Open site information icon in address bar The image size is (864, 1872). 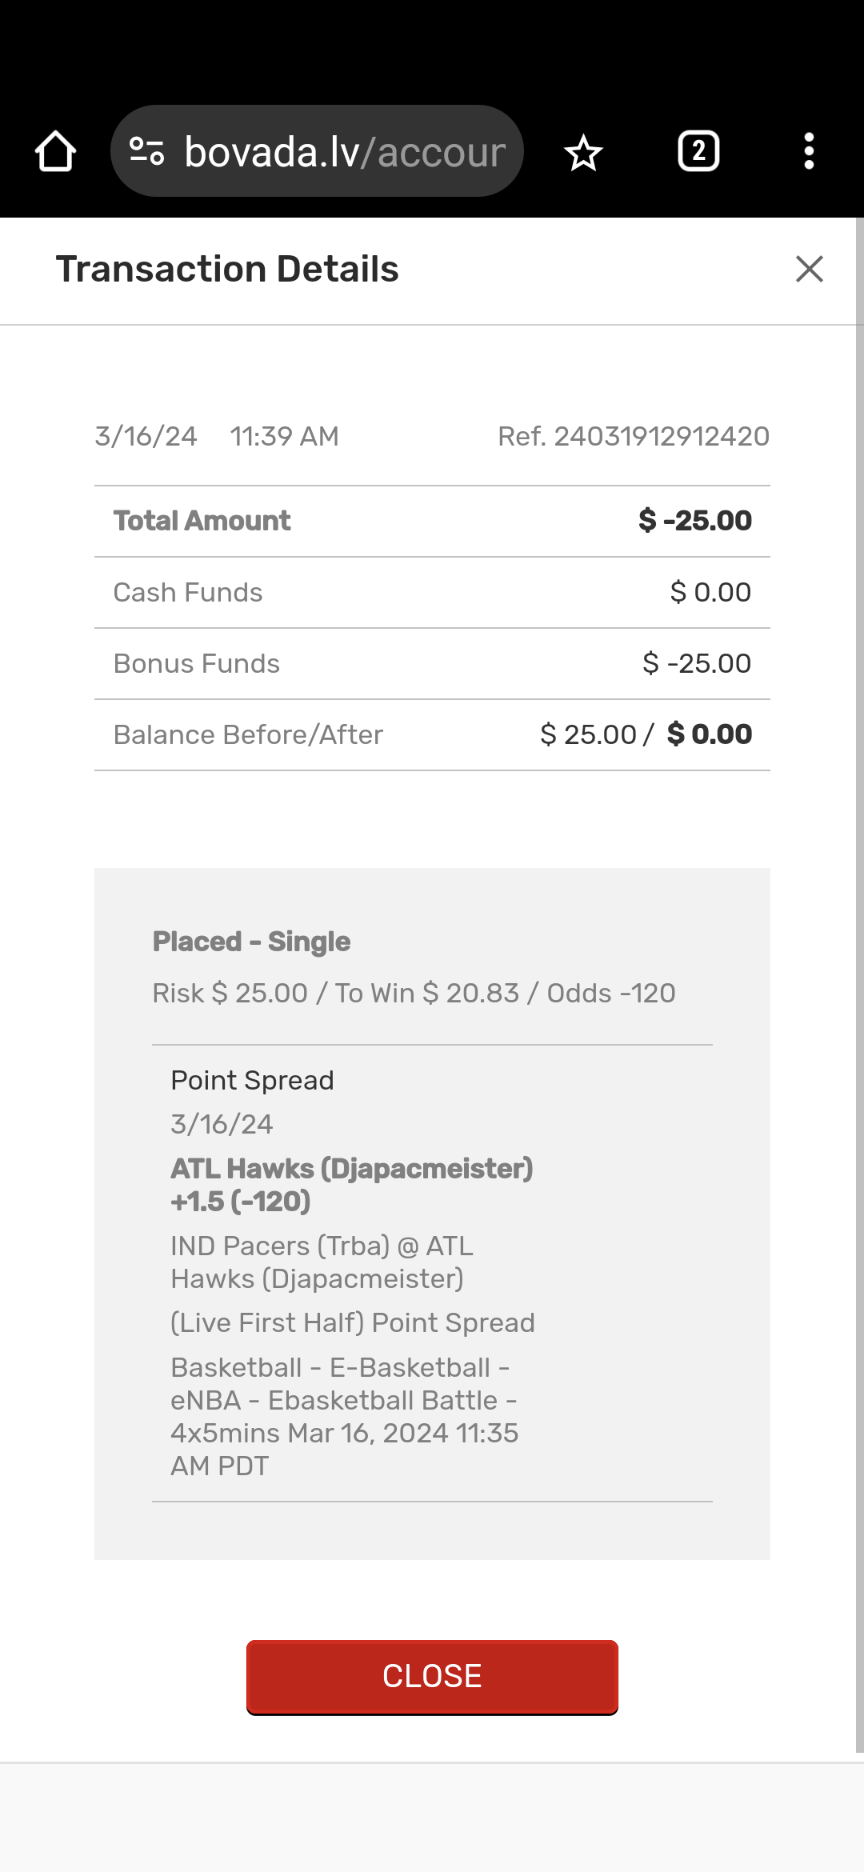pos(147,152)
